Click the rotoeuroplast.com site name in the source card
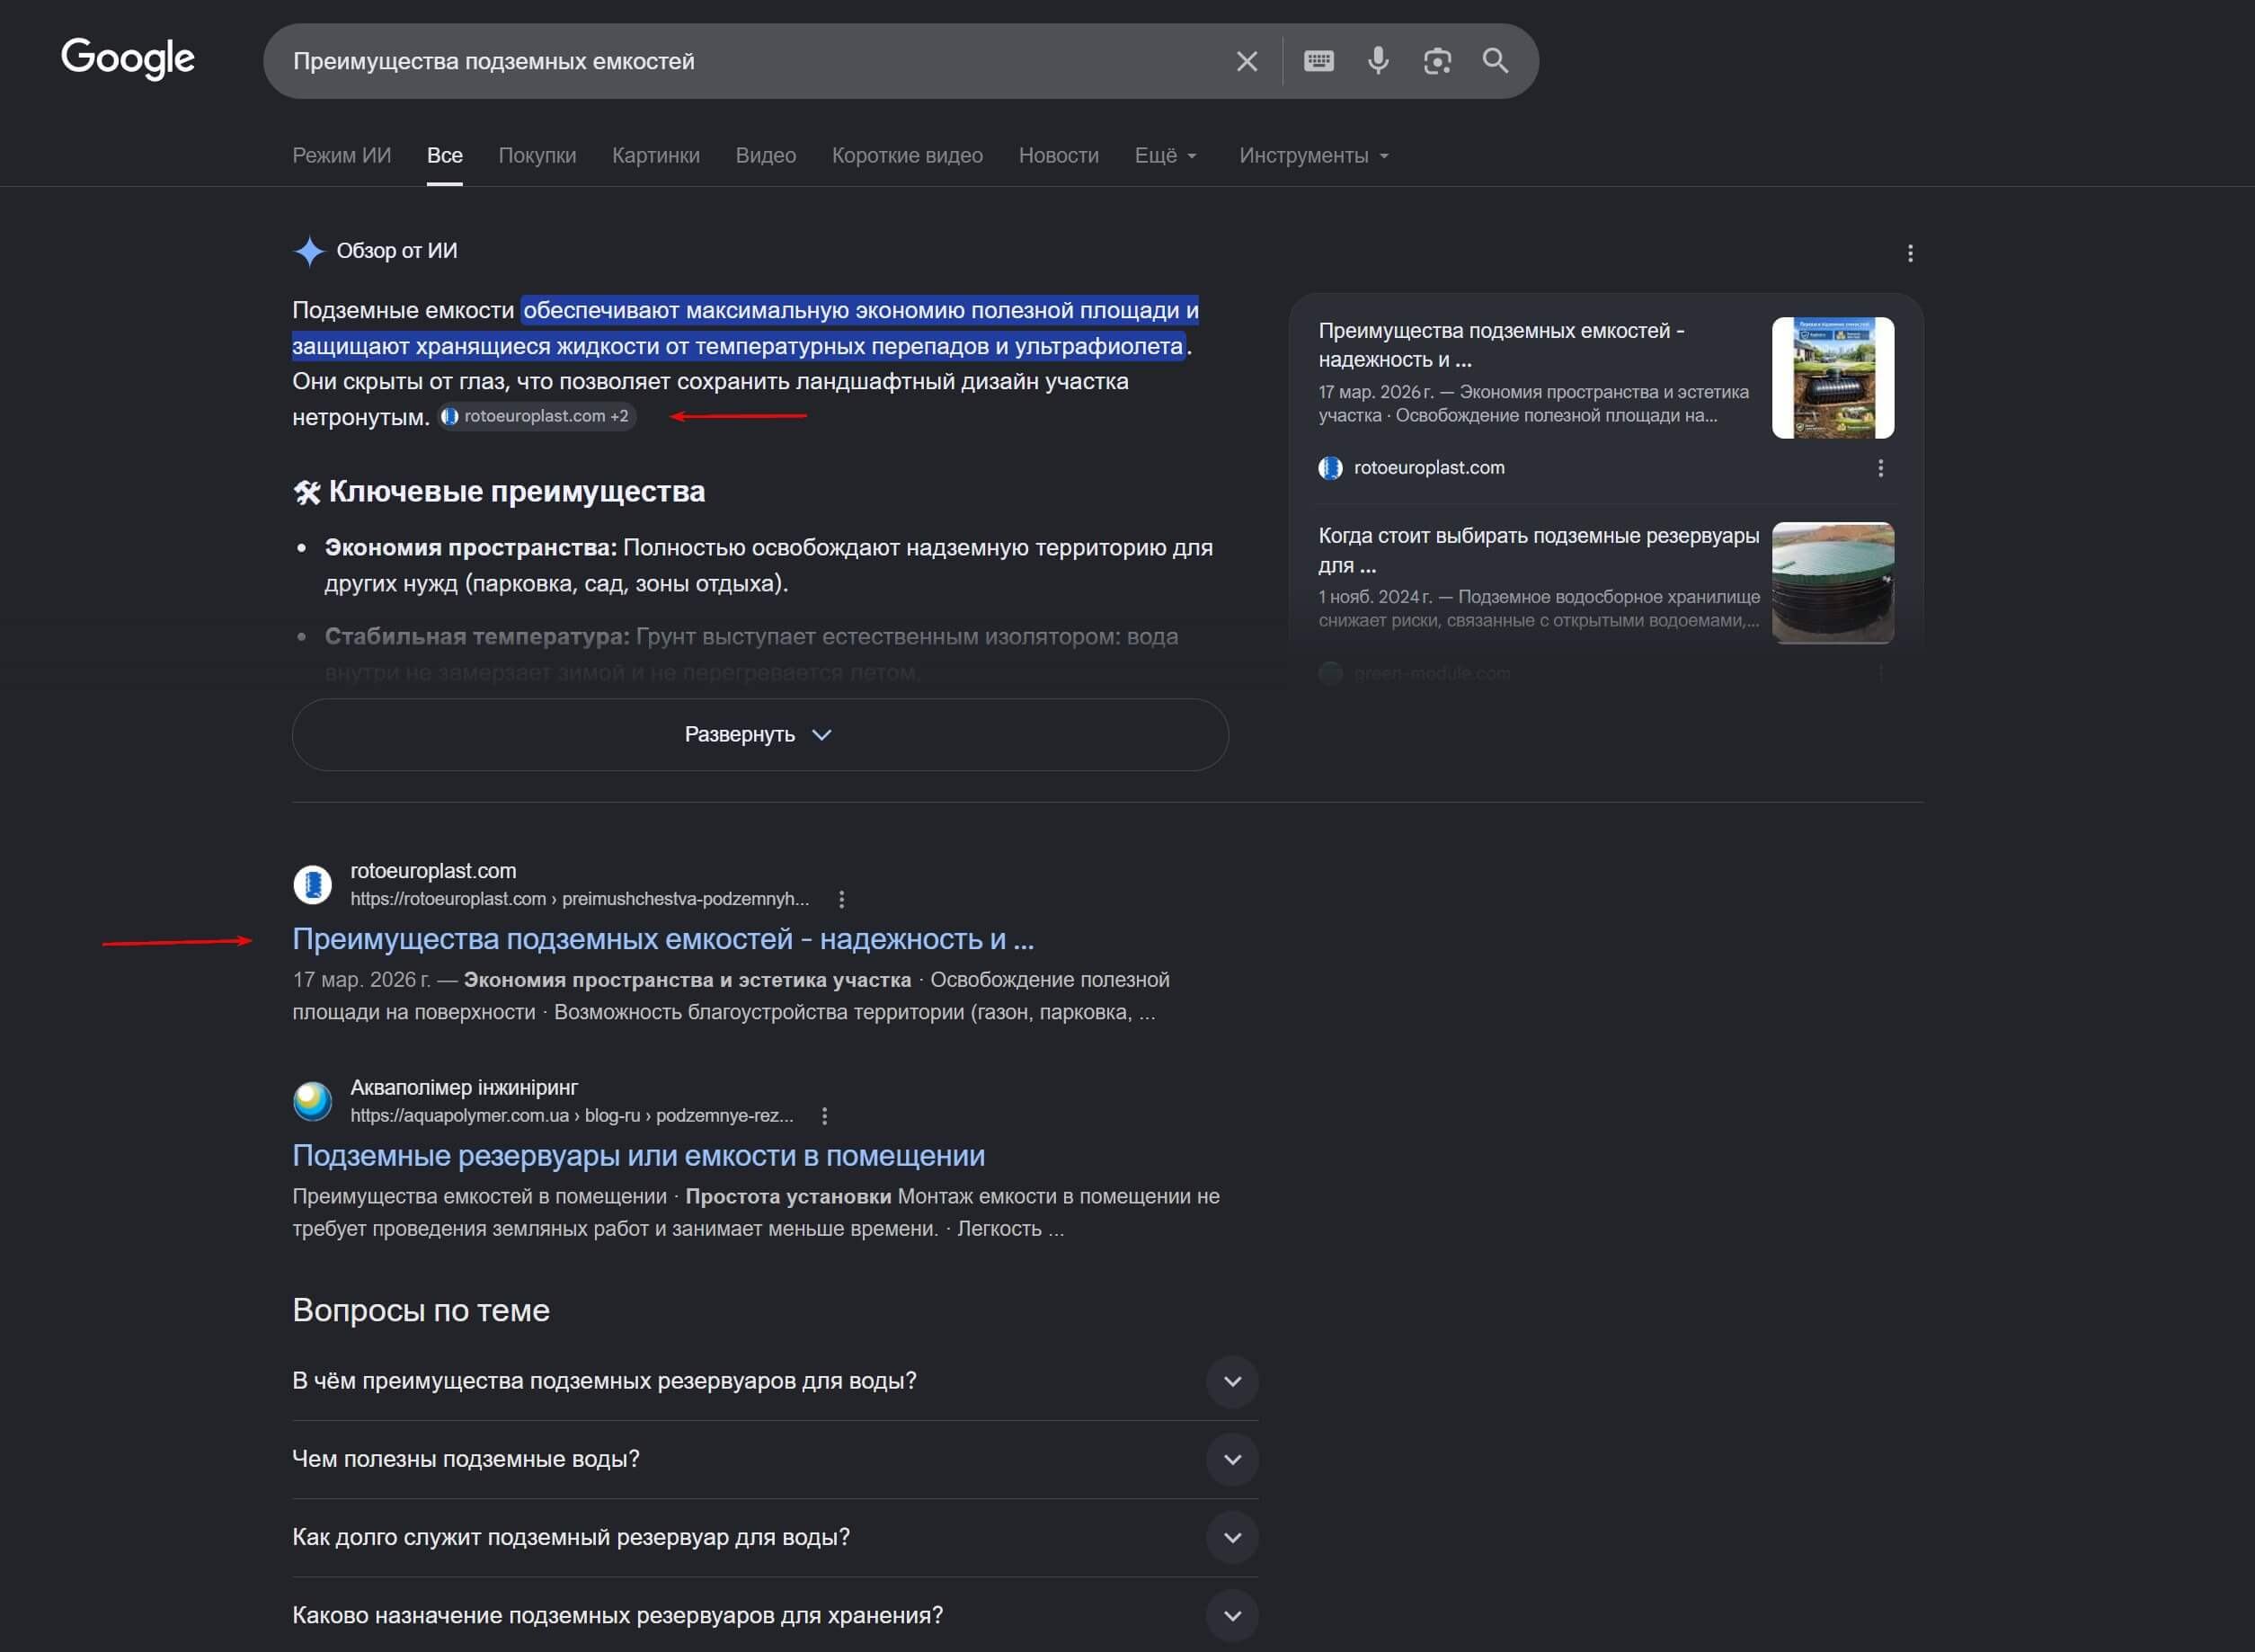The image size is (2255, 1652). click(x=1429, y=467)
